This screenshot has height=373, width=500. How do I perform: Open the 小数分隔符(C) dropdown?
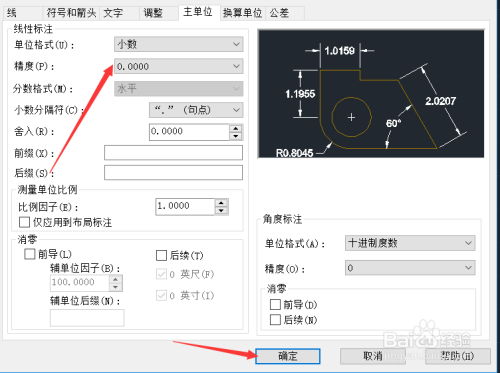coord(196,110)
